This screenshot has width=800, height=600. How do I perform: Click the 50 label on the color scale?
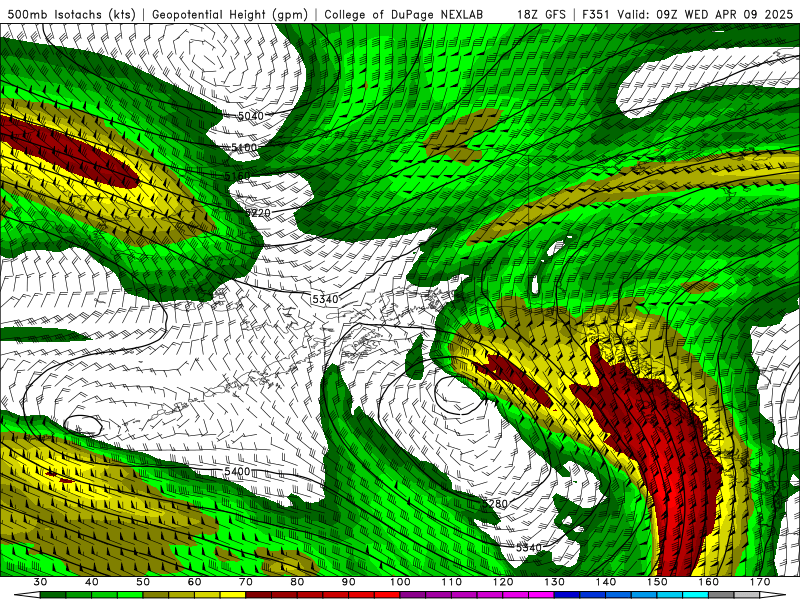point(143,582)
